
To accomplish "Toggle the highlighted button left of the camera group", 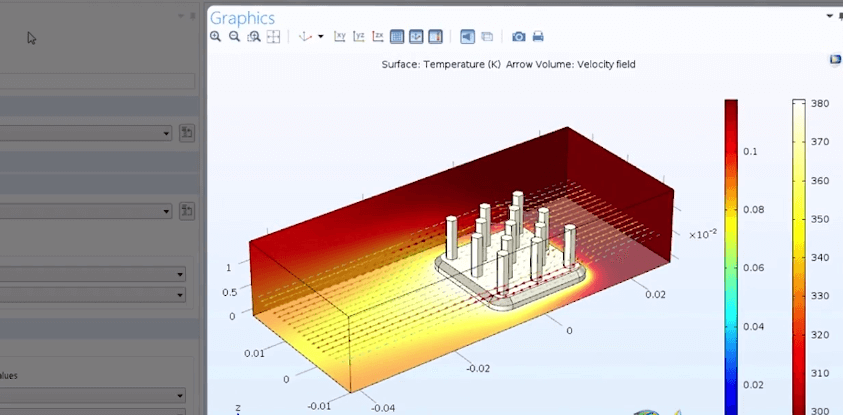I will click(x=467, y=37).
